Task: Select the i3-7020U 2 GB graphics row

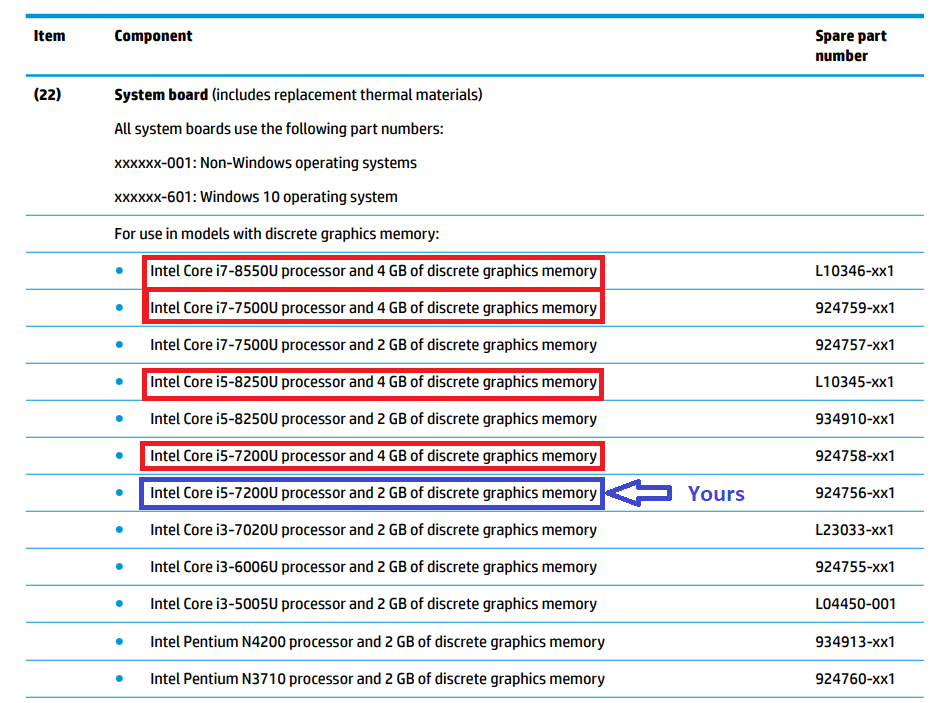Action: point(475,530)
